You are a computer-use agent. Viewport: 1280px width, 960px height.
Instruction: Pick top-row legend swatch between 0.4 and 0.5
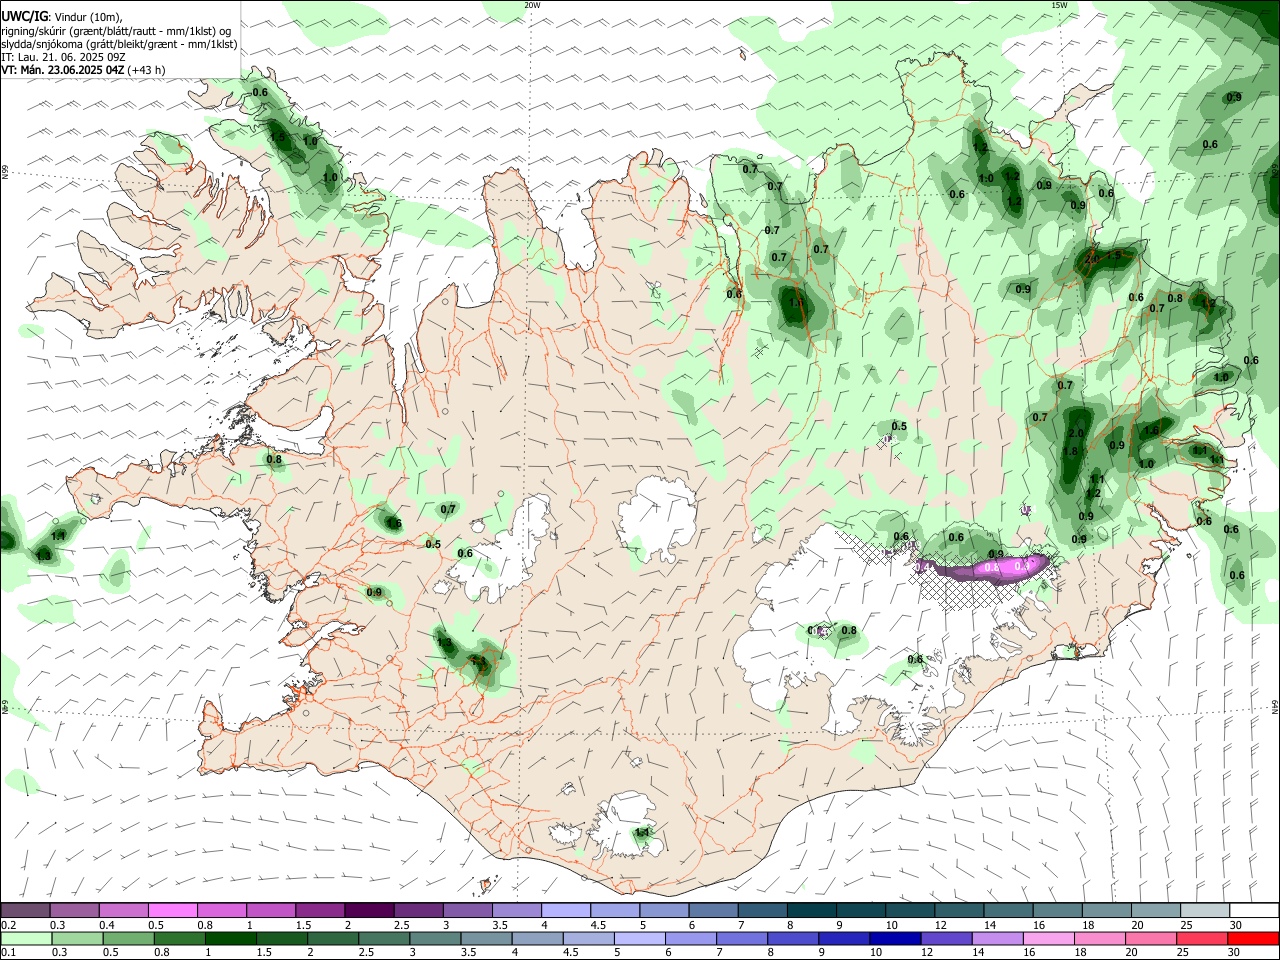coord(123,911)
